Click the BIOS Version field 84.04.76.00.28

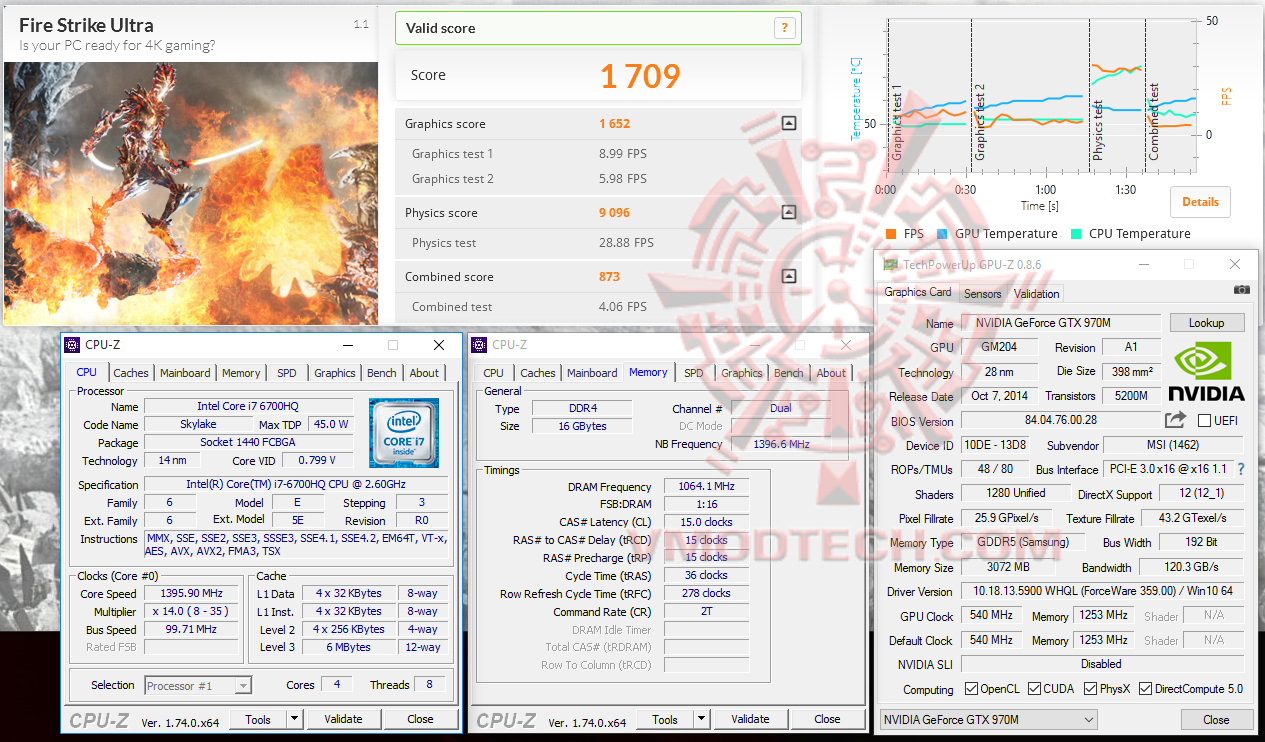click(x=1061, y=421)
